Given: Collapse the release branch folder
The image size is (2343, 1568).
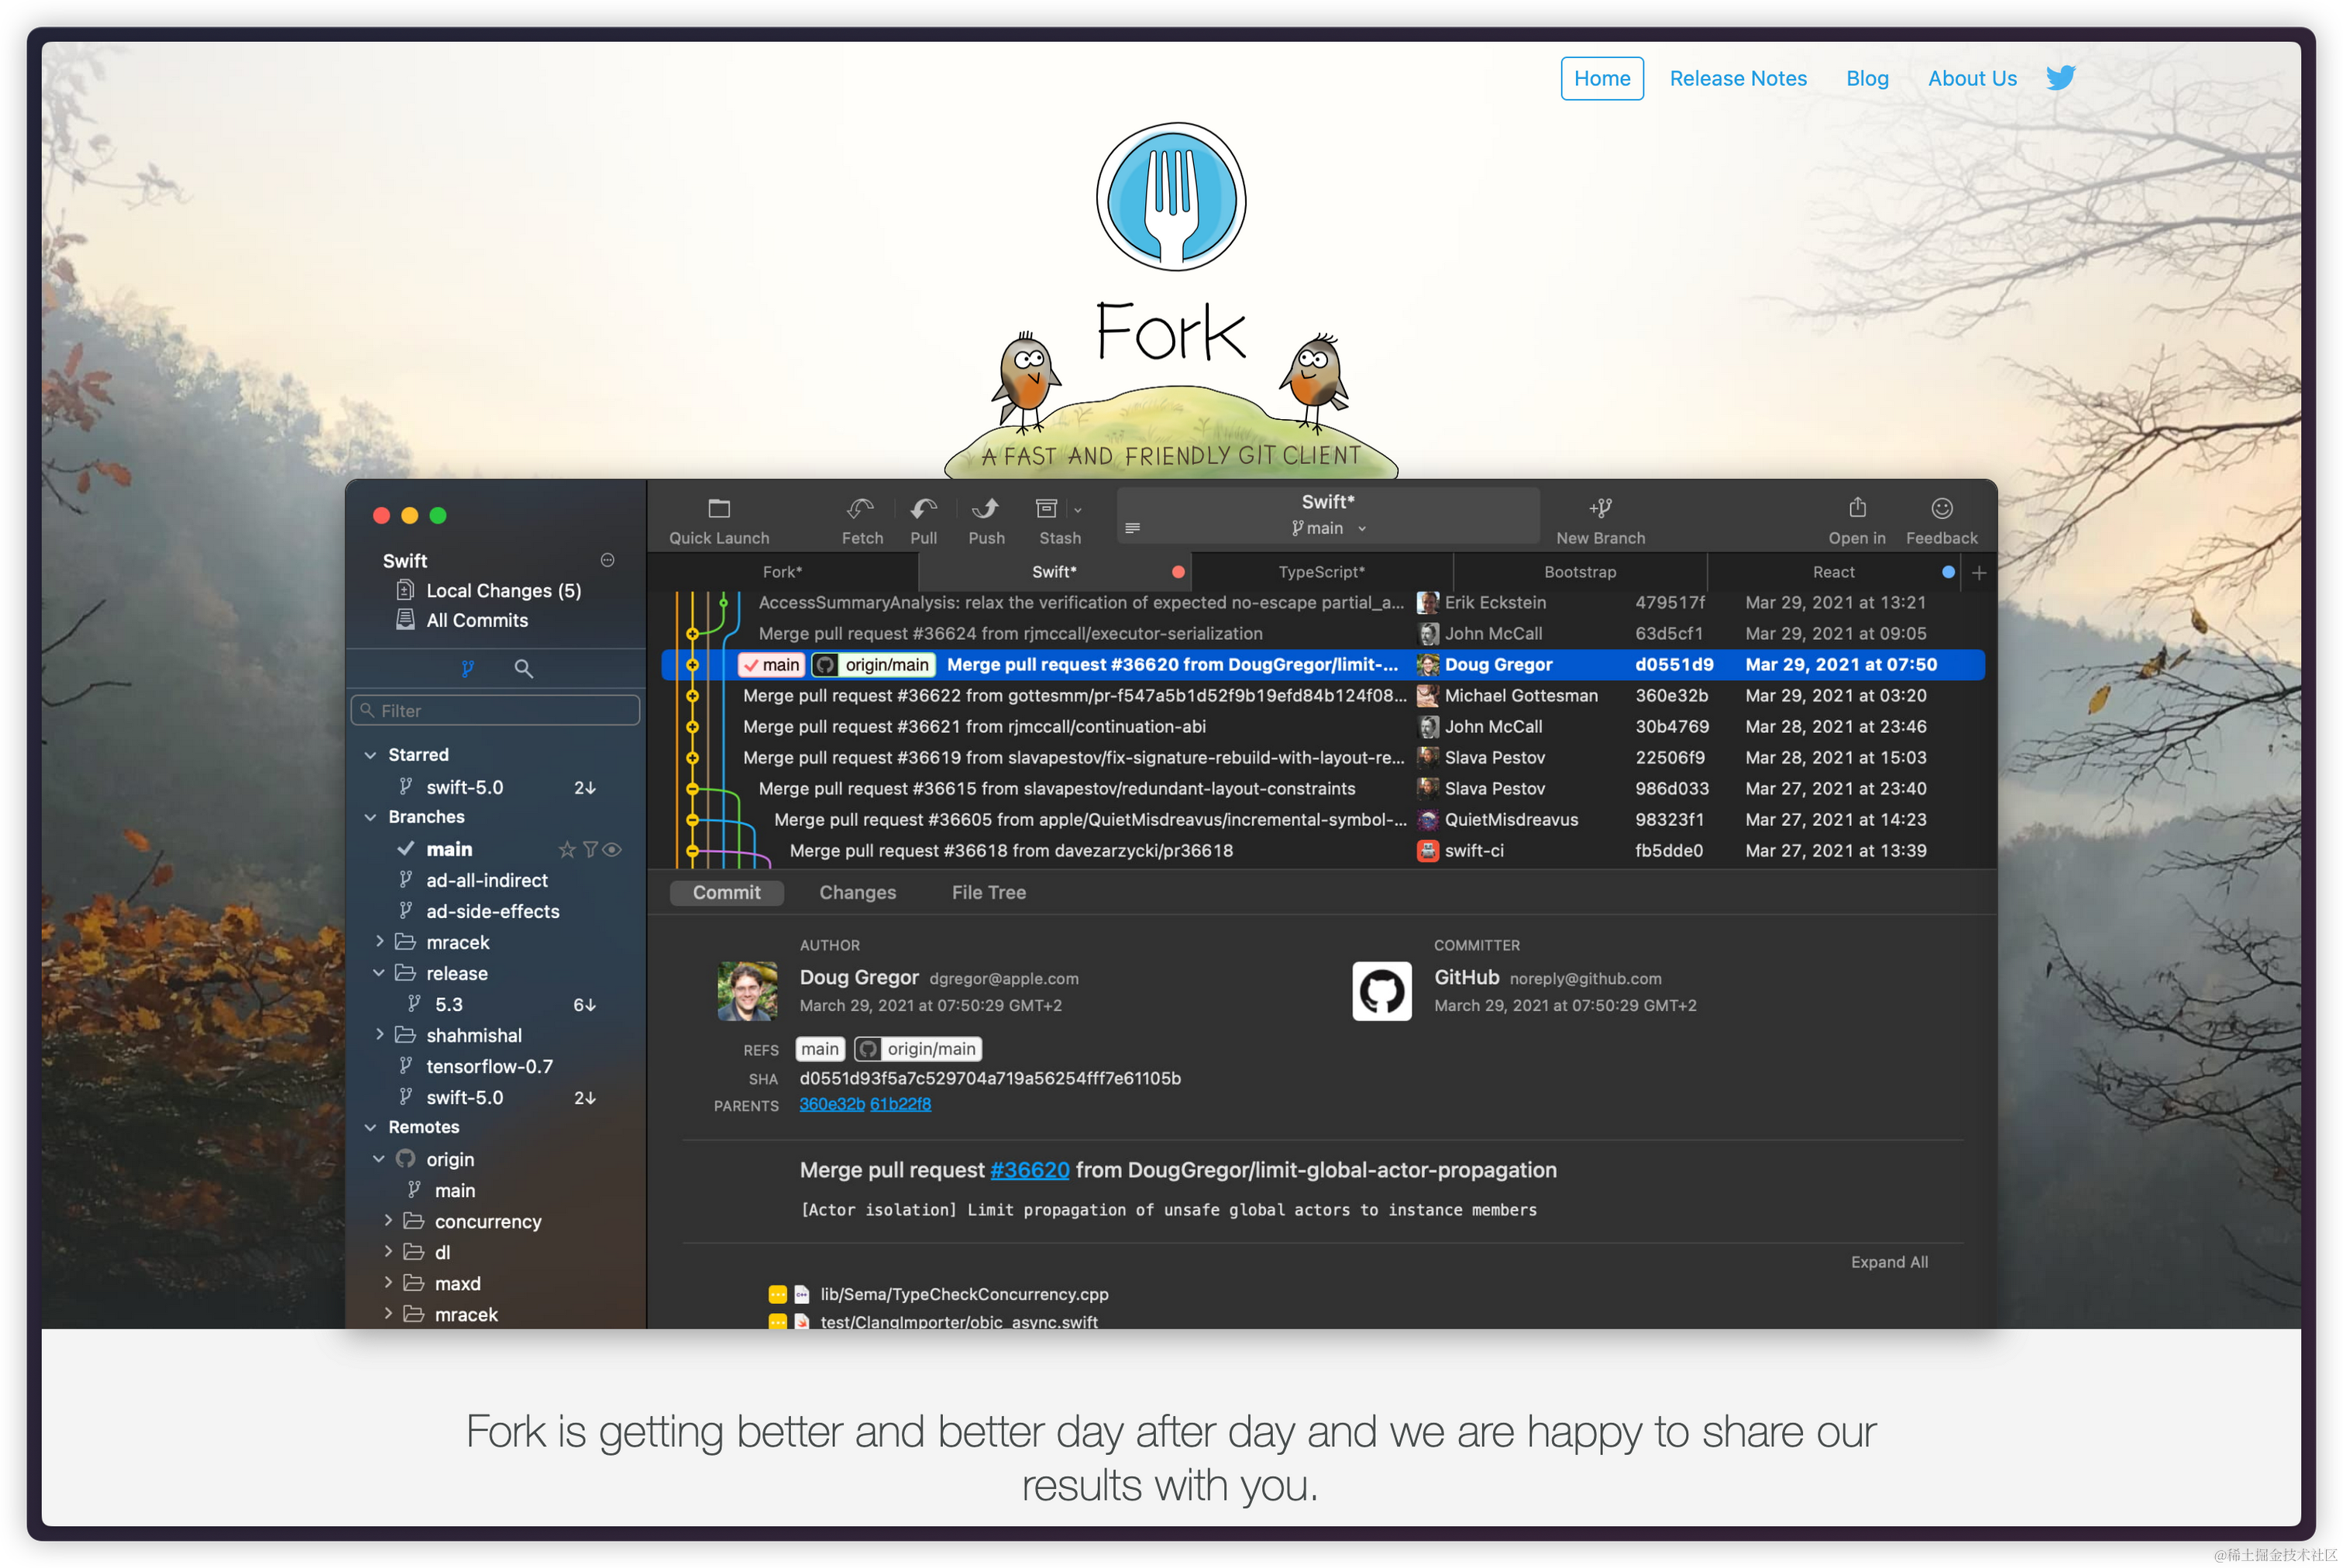Looking at the screenshot, I should [379, 973].
